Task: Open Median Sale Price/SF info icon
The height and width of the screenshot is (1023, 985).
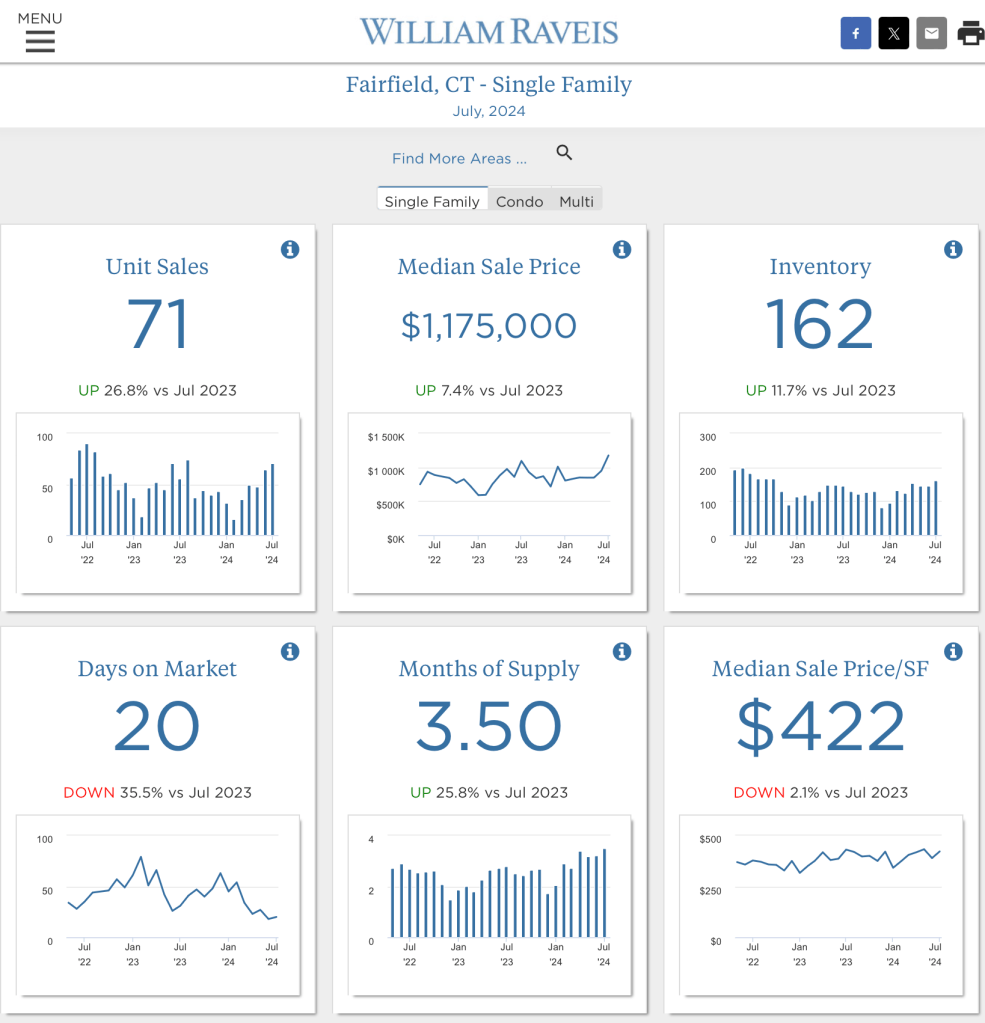Action: (x=953, y=651)
